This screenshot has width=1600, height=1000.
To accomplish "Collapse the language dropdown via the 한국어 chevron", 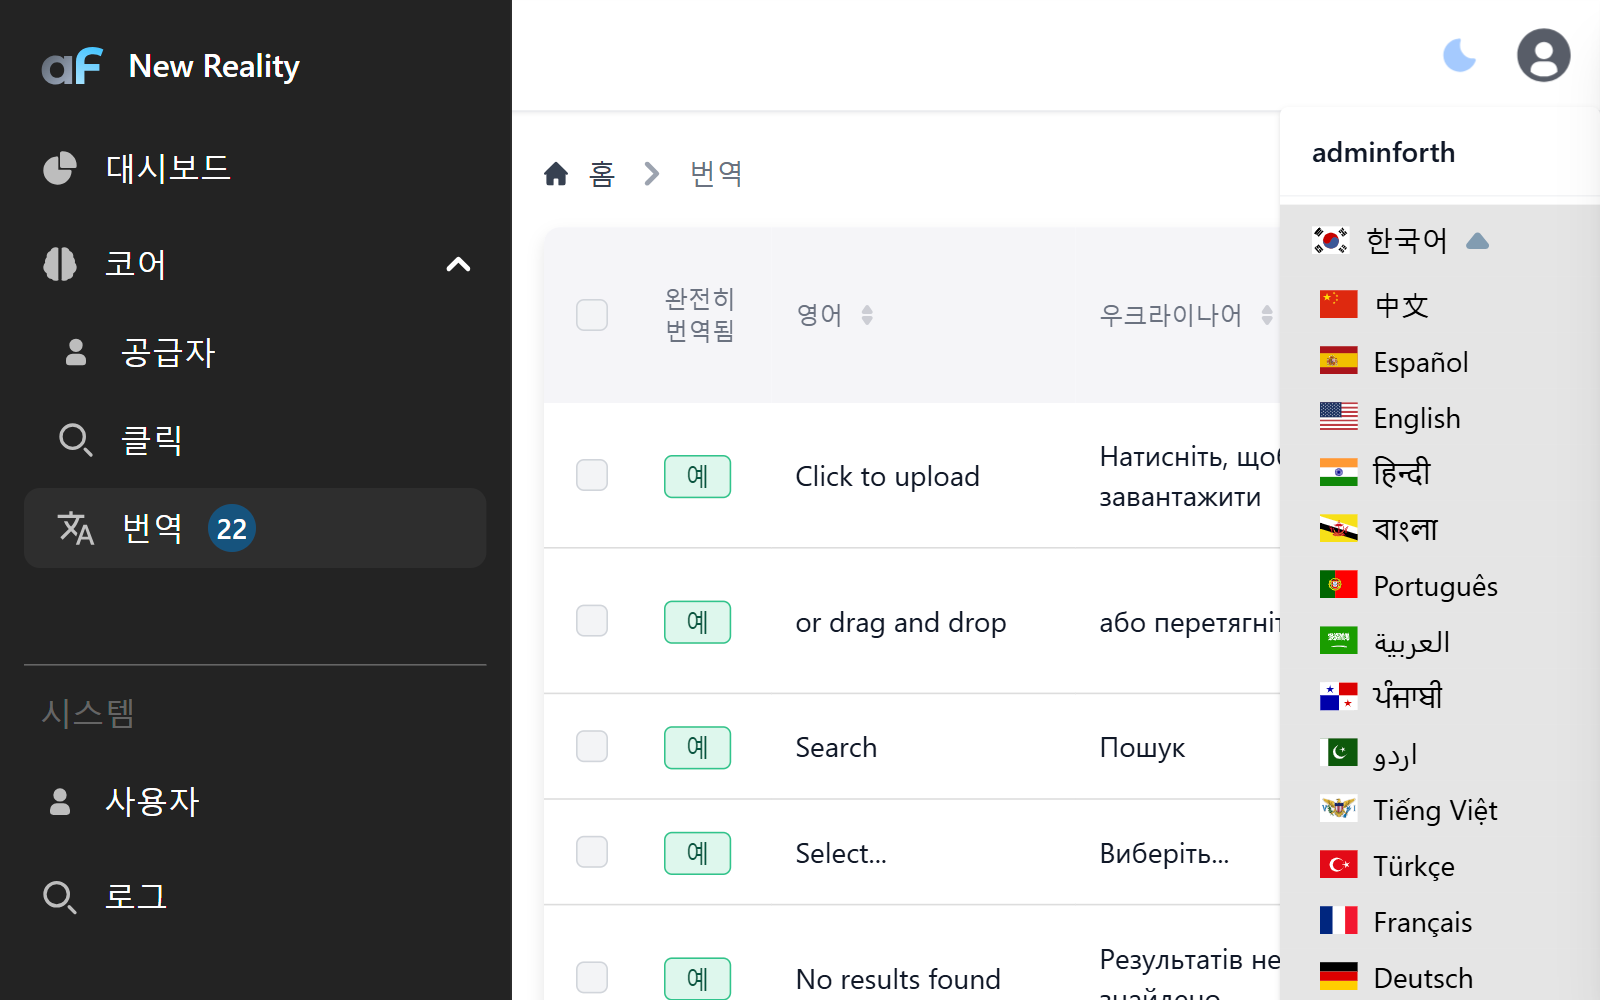I will (x=1479, y=240).
